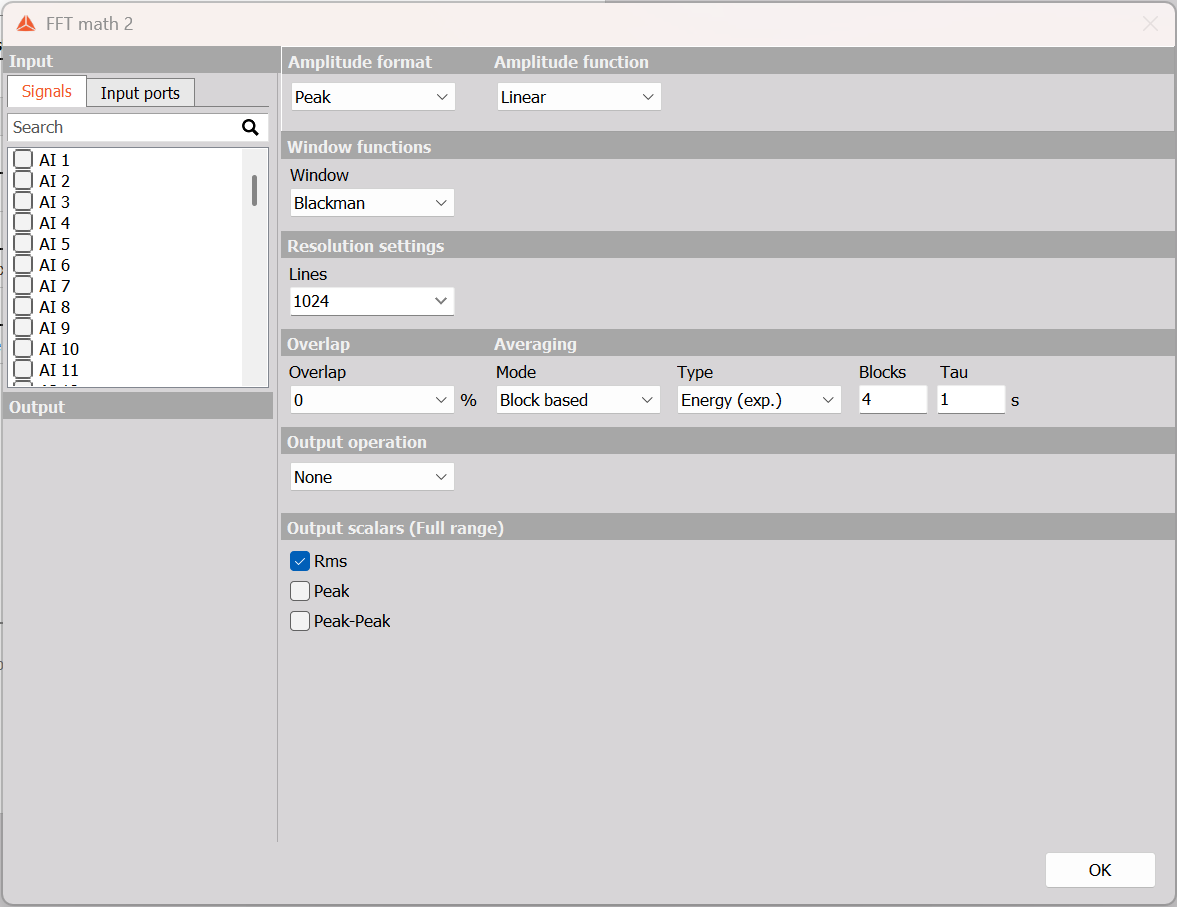Click the AI 10 signal label

(59, 349)
